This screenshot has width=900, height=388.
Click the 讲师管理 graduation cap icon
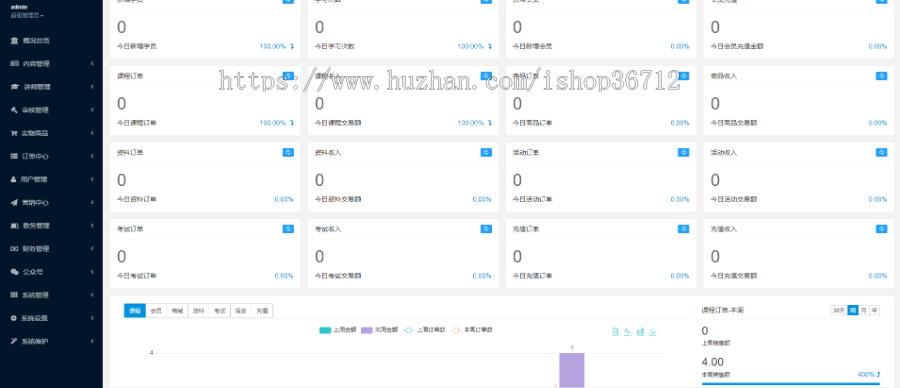click(x=14, y=87)
